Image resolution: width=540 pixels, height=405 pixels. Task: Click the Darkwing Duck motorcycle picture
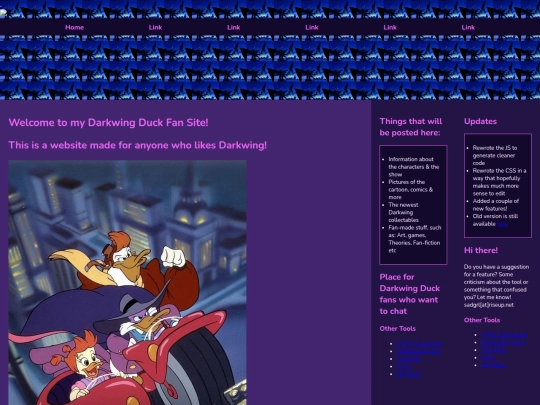pyautogui.click(x=127, y=282)
